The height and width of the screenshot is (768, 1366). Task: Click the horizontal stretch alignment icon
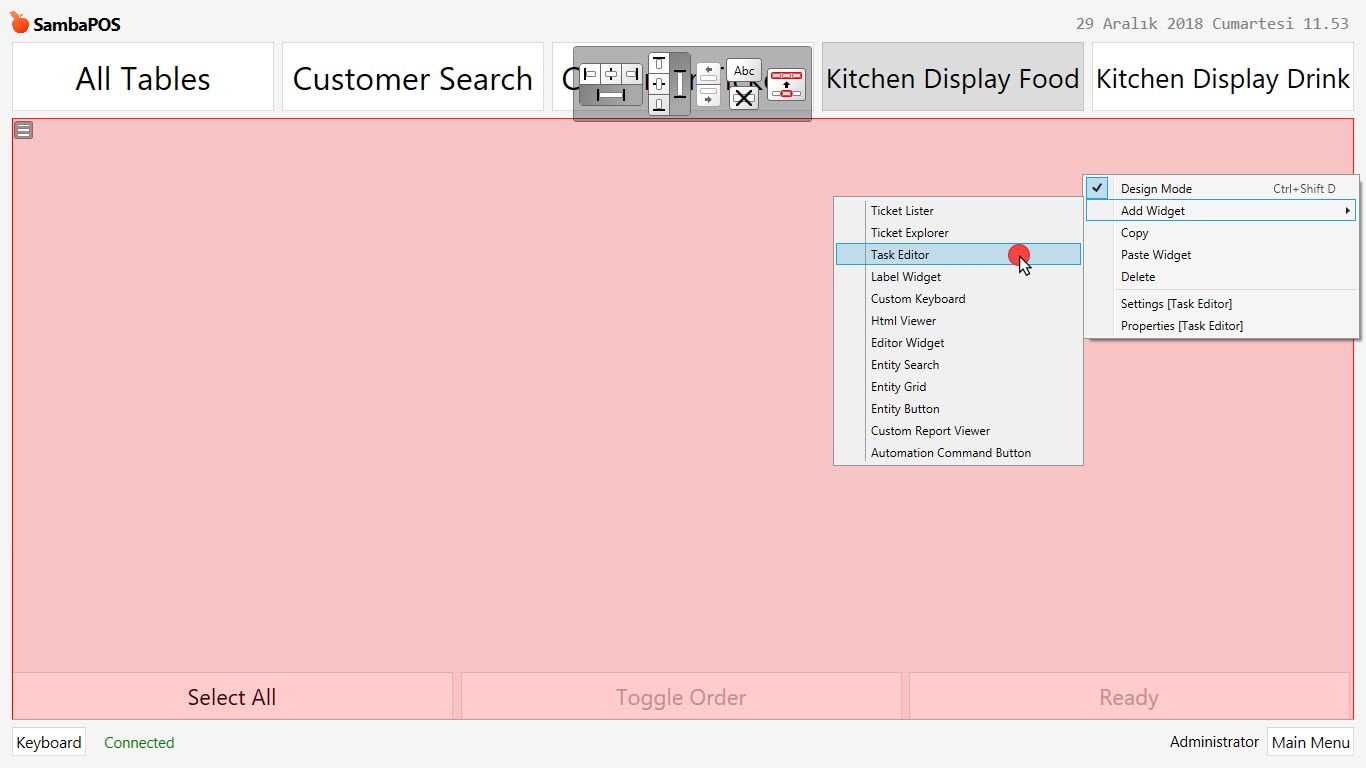[x=611, y=95]
